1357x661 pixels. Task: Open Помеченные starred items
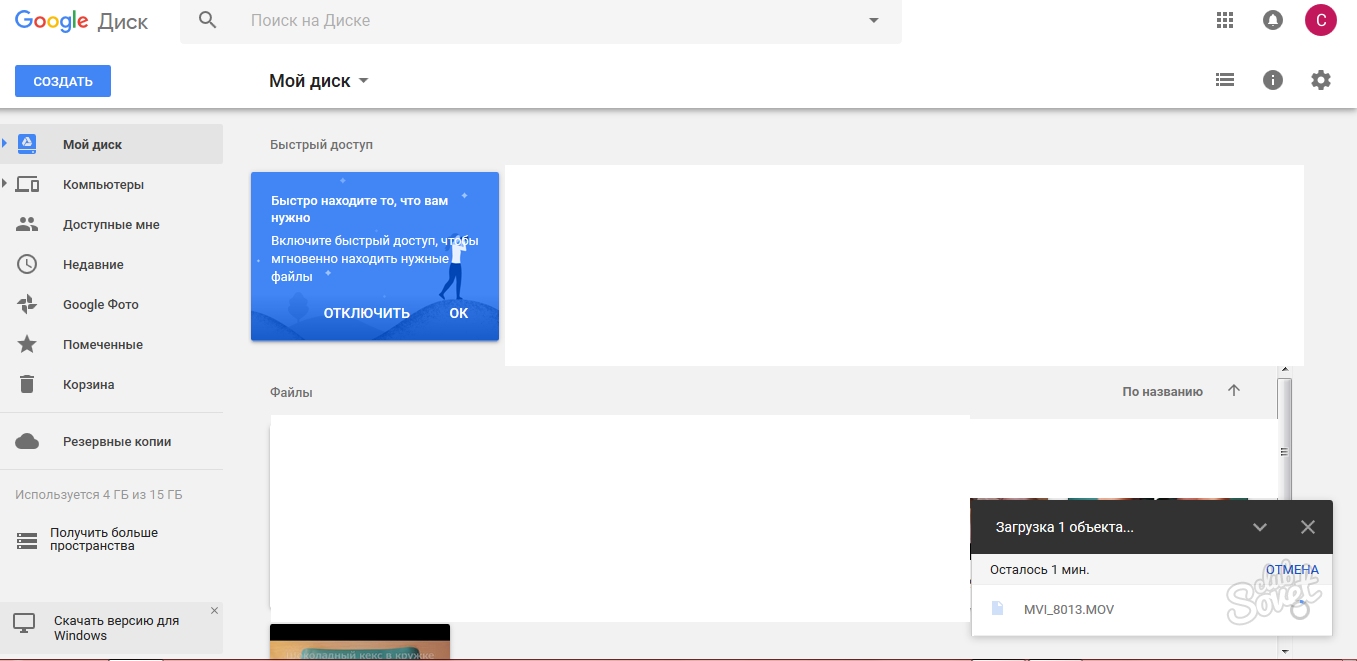[102, 345]
